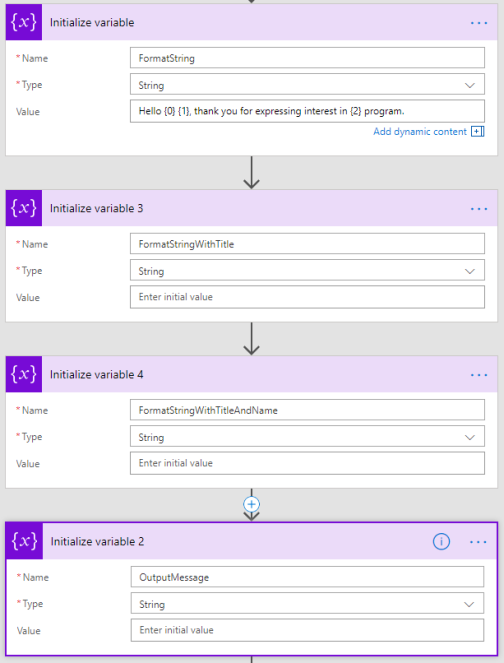The width and height of the screenshot is (504, 663).
Task: Click Value field of Initialize variable 4
Action: pos(307,463)
